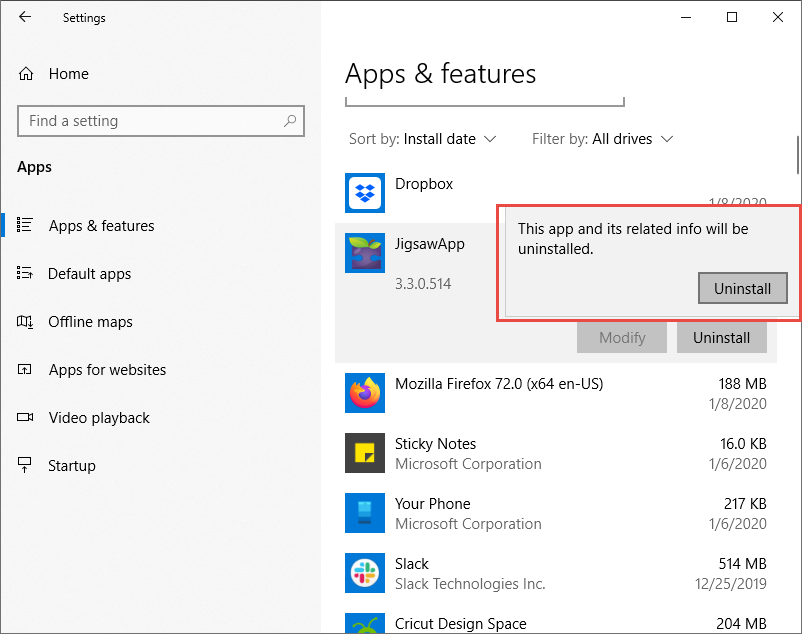Select the Your Phone app icon

(365, 513)
